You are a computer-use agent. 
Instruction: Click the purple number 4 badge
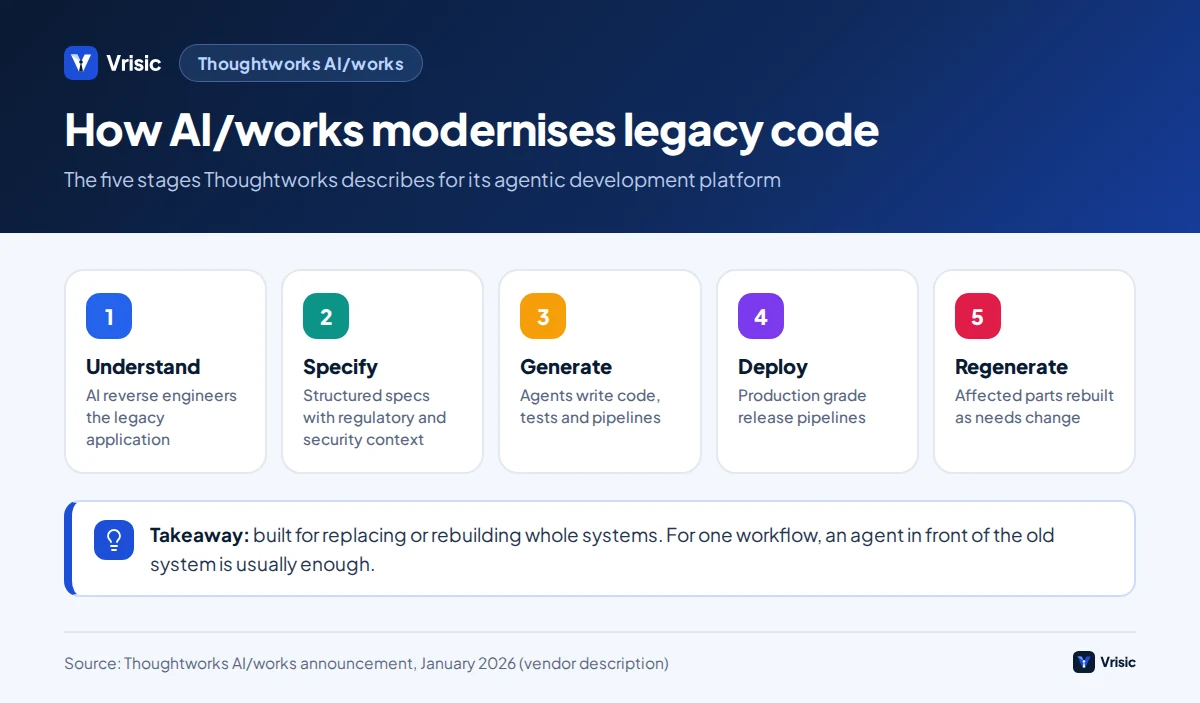pos(761,316)
